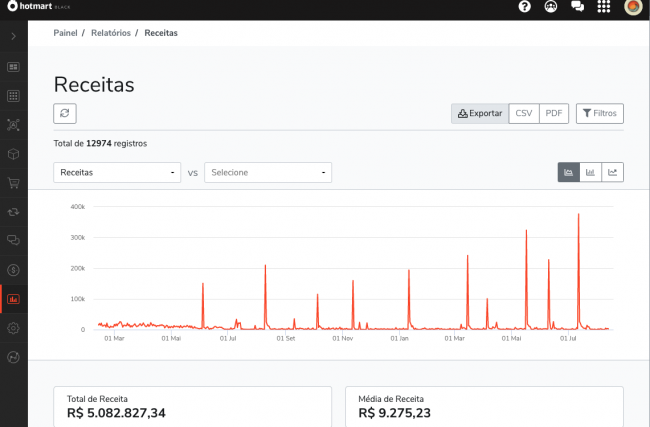Switch to area chart view
The width and height of the screenshot is (650, 427).
[x=568, y=172]
